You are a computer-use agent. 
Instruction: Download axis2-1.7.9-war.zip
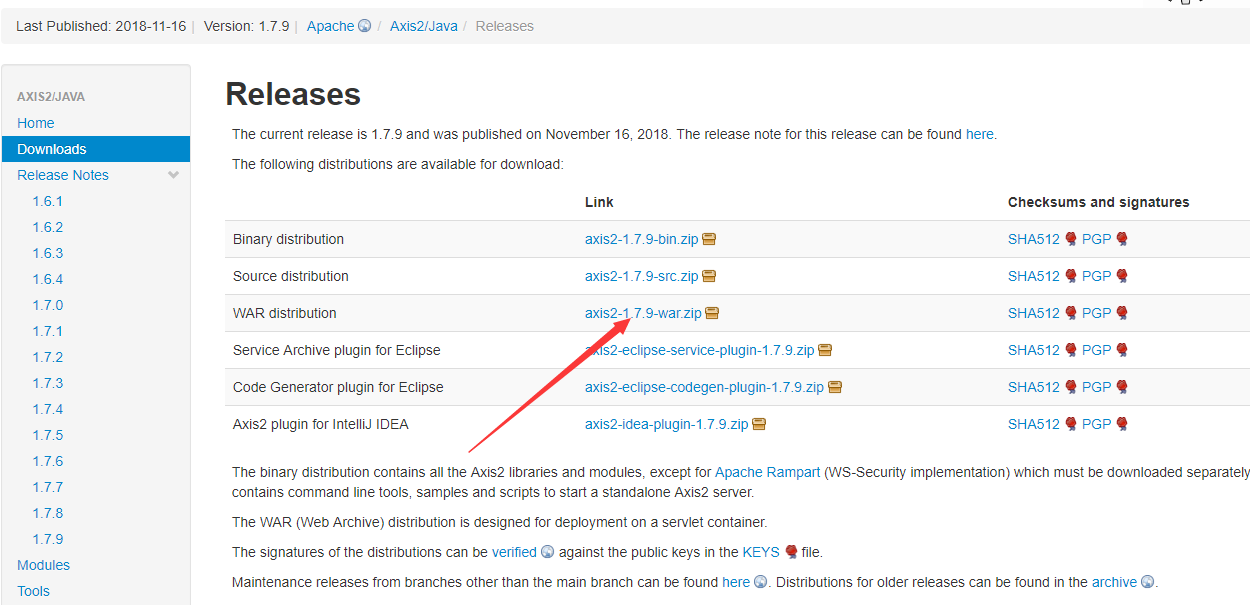pos(643,313)
